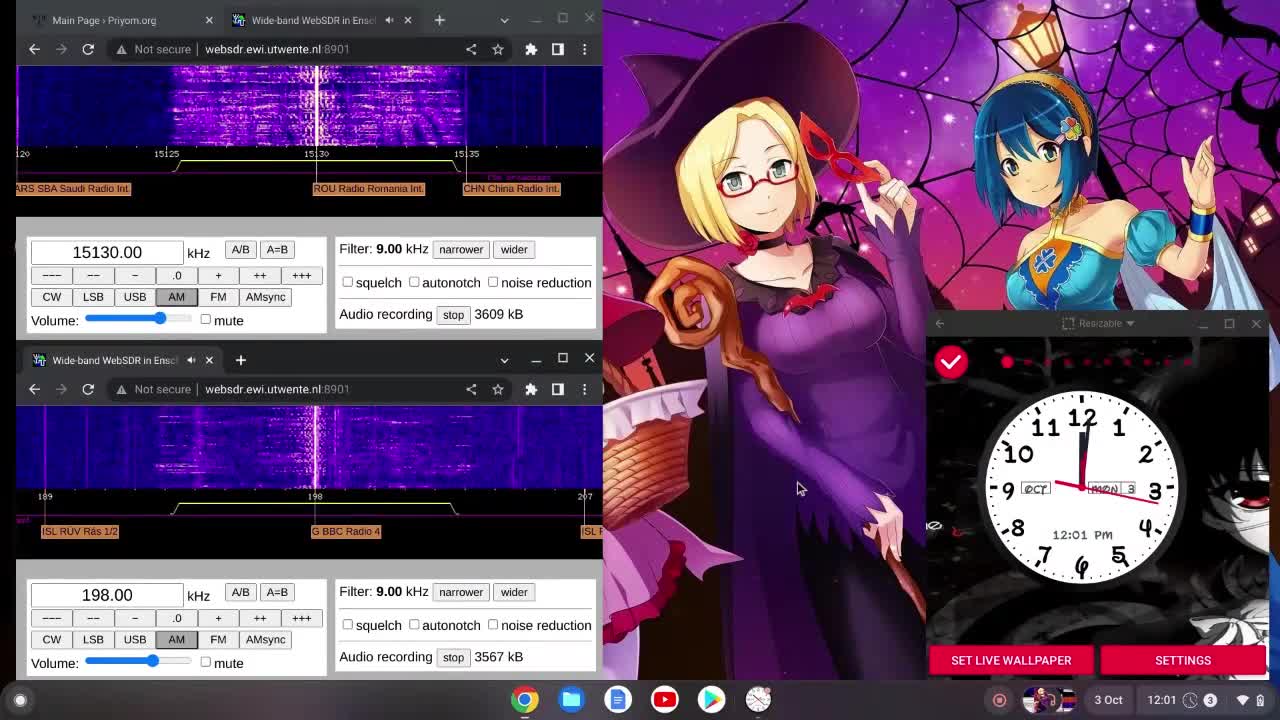This screenshot has width=1280, height=720.
Task: Click SET LIVE WALLPAPER button
Action: point(1011,660)
